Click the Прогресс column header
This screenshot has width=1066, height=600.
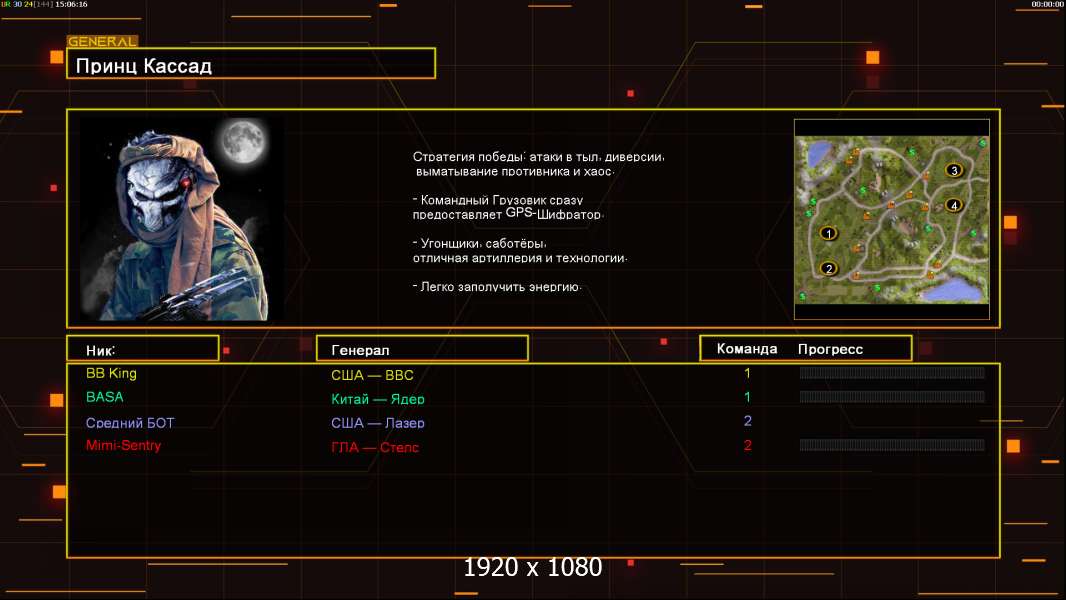click(830, 349)
